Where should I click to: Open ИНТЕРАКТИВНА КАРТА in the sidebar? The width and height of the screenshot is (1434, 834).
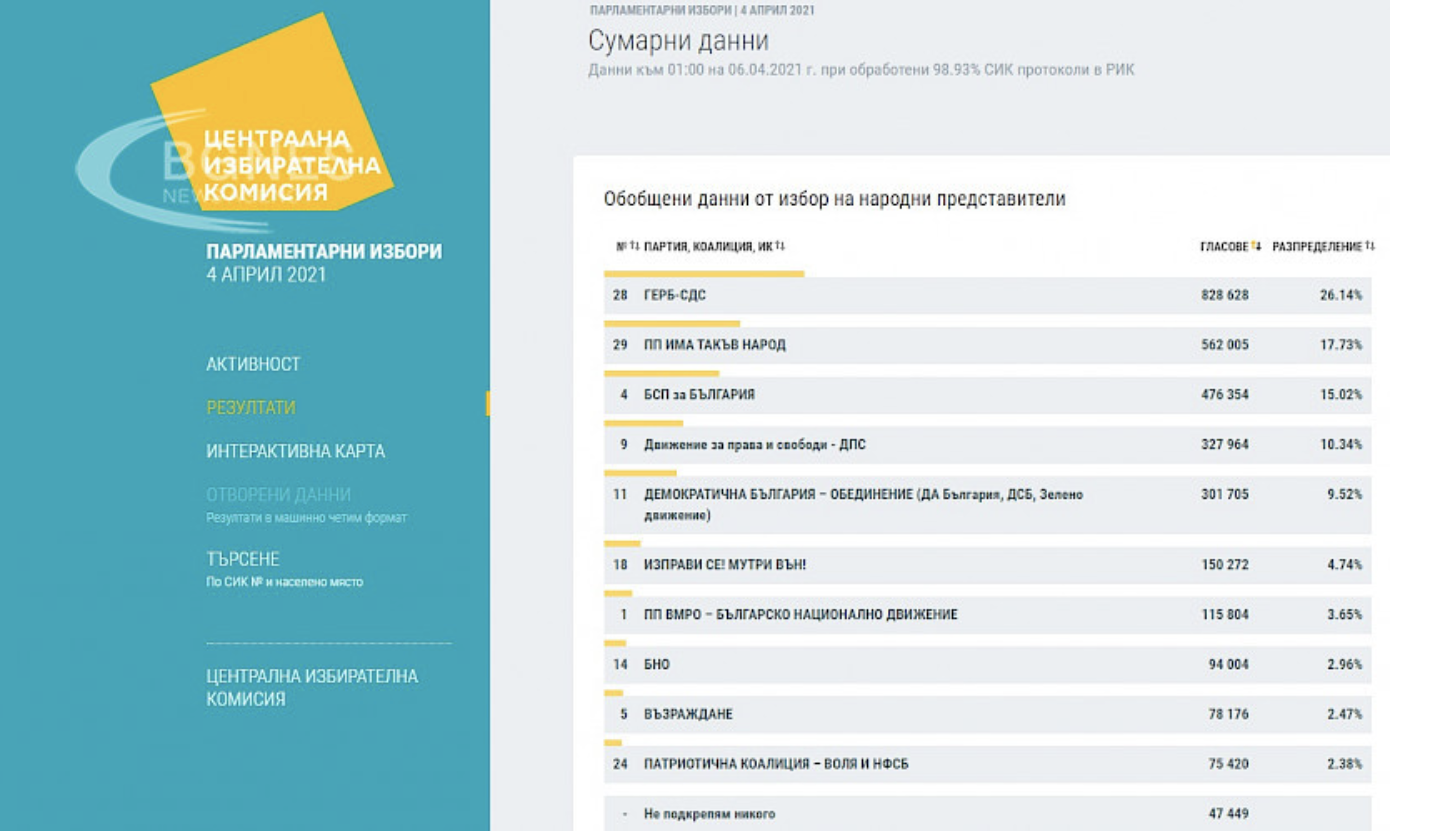tap(295, 451)
